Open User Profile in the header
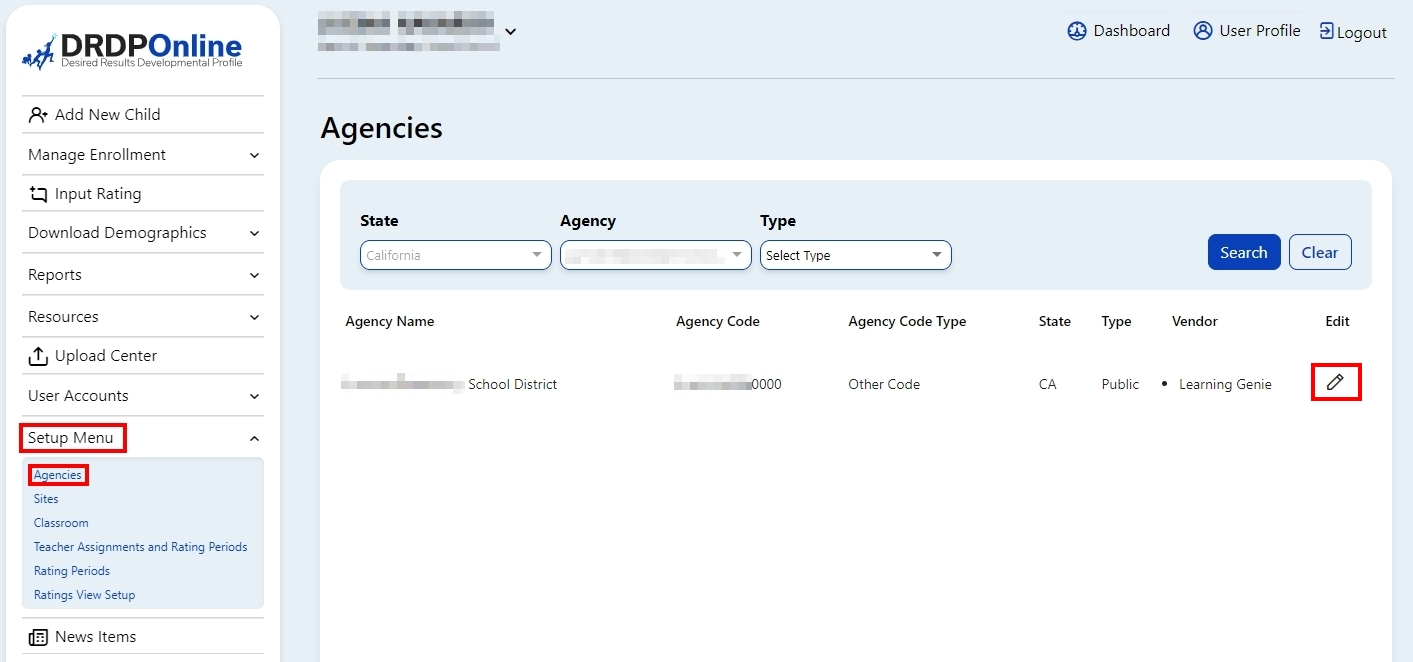The image size is (1413, 662). [1246, 31]
